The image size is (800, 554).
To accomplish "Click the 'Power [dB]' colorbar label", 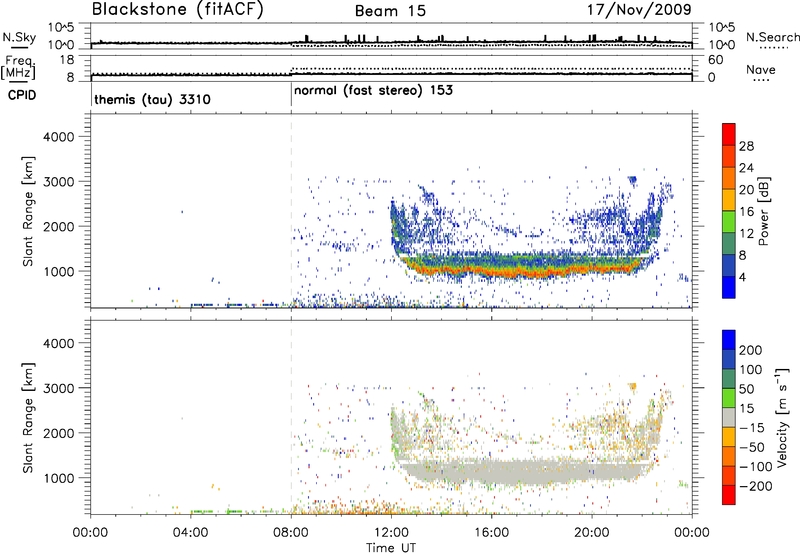I will tap(763, 211).
